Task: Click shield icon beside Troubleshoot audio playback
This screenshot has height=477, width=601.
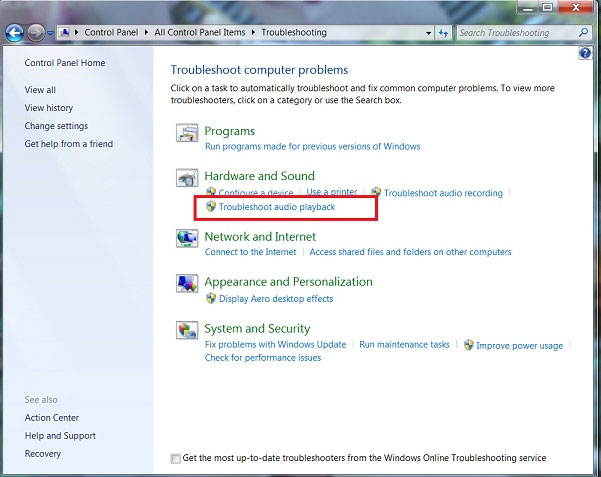Action: click(x=211, y=206)
